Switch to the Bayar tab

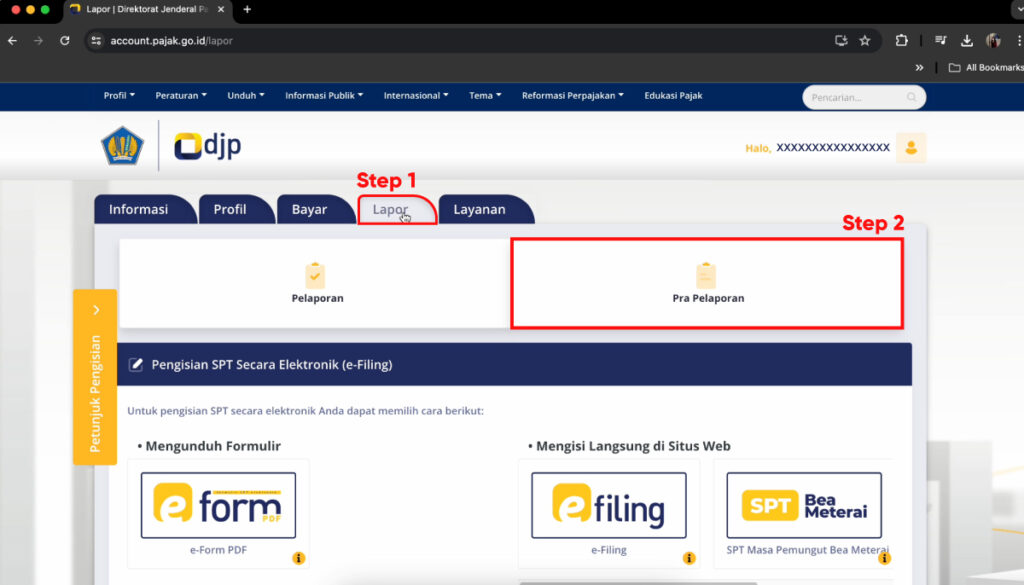point(309,210)
